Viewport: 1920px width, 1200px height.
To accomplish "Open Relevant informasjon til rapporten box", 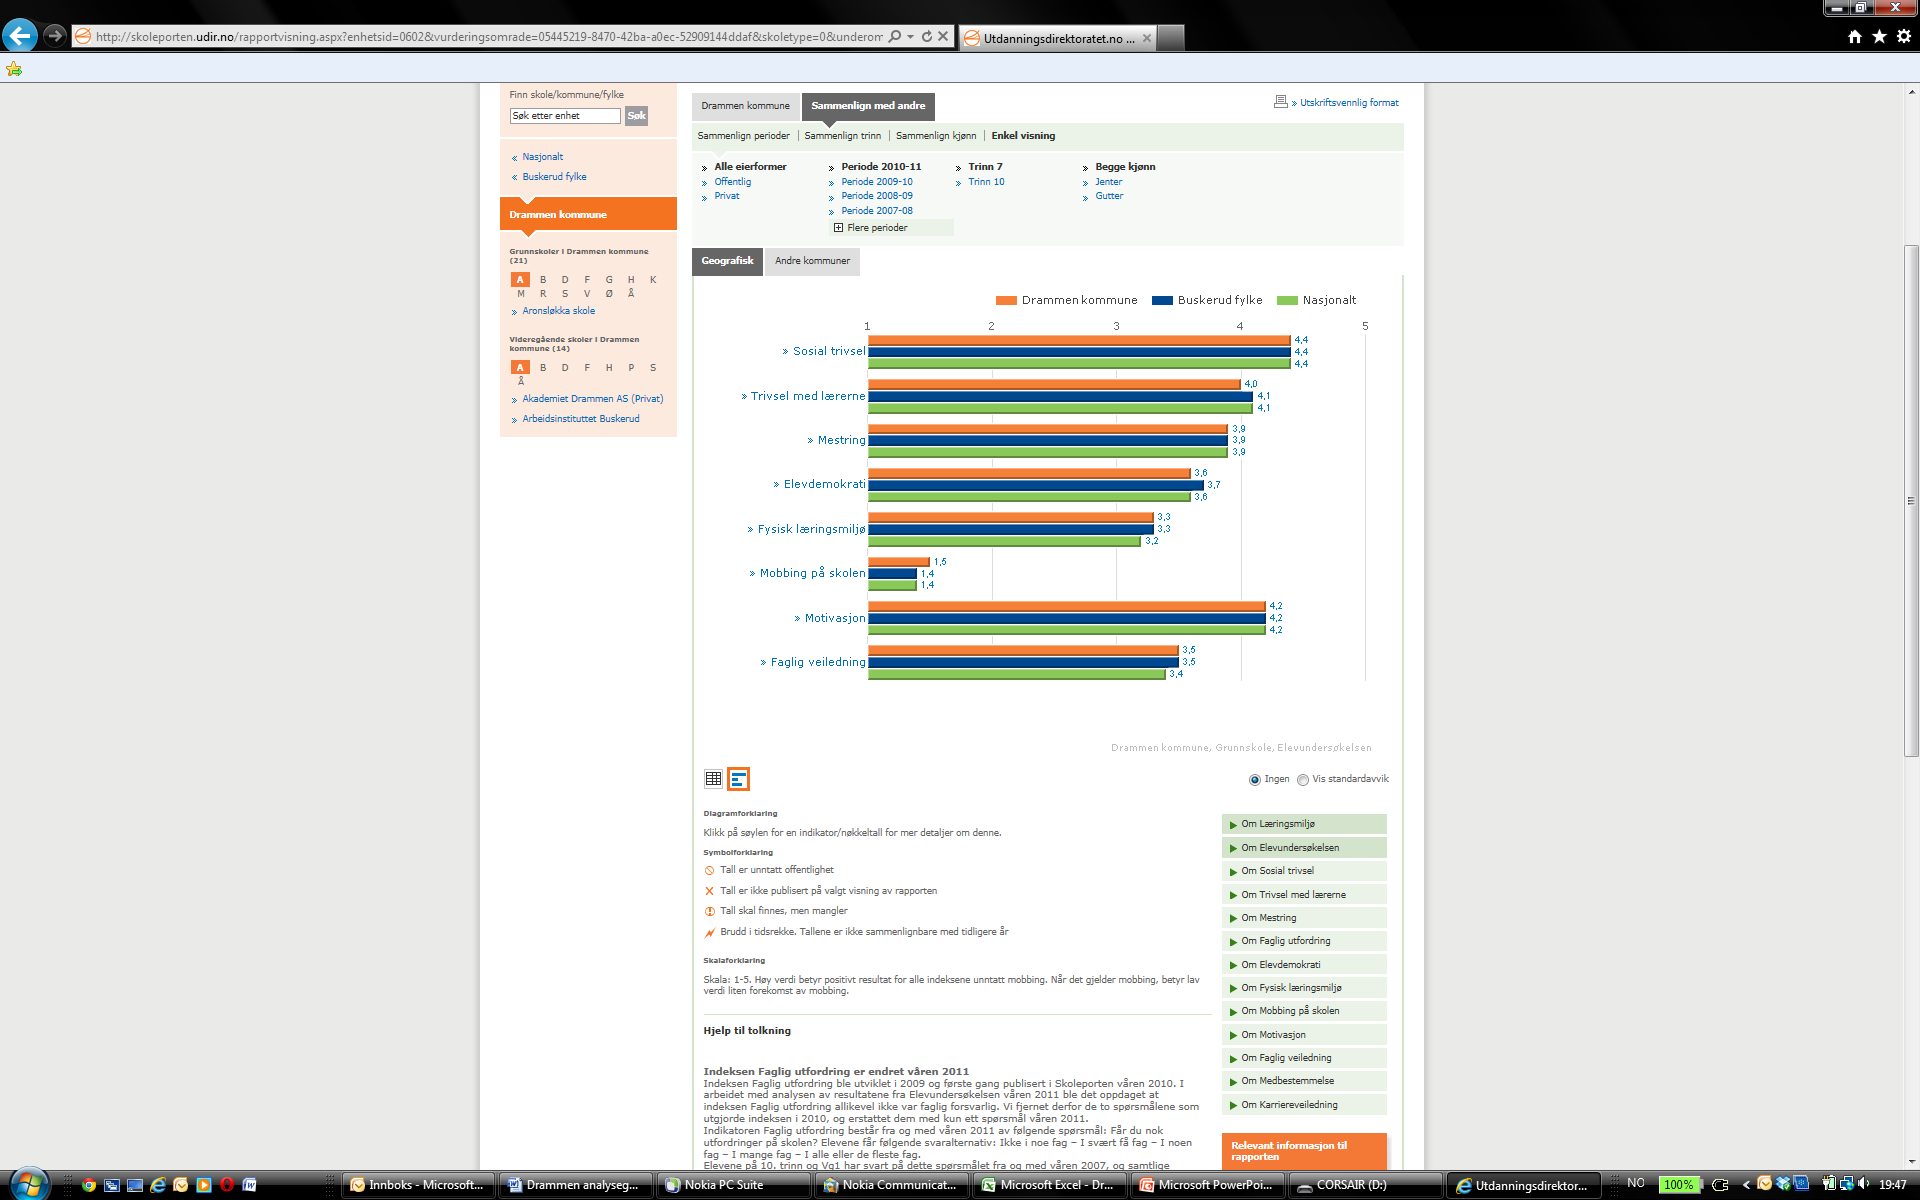I will (x=1304, y=1151).
